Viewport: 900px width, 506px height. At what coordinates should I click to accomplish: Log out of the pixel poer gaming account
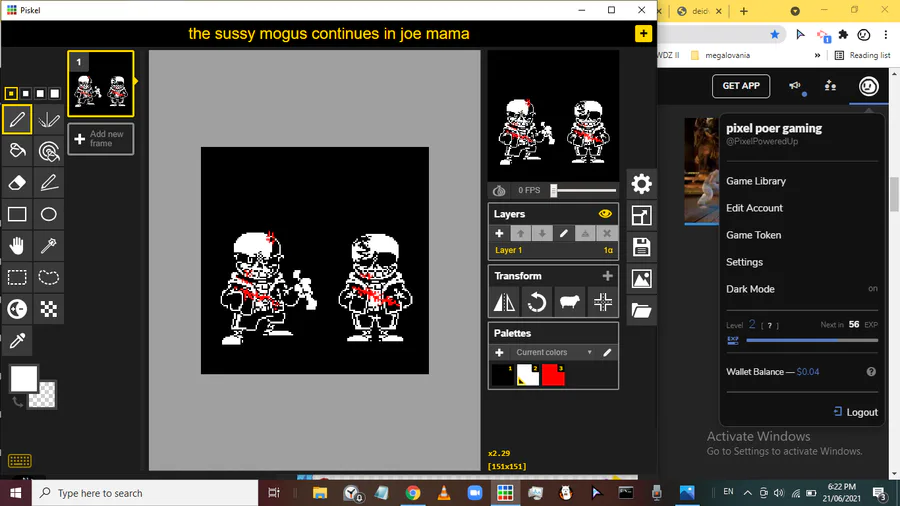tap(855, 412)
